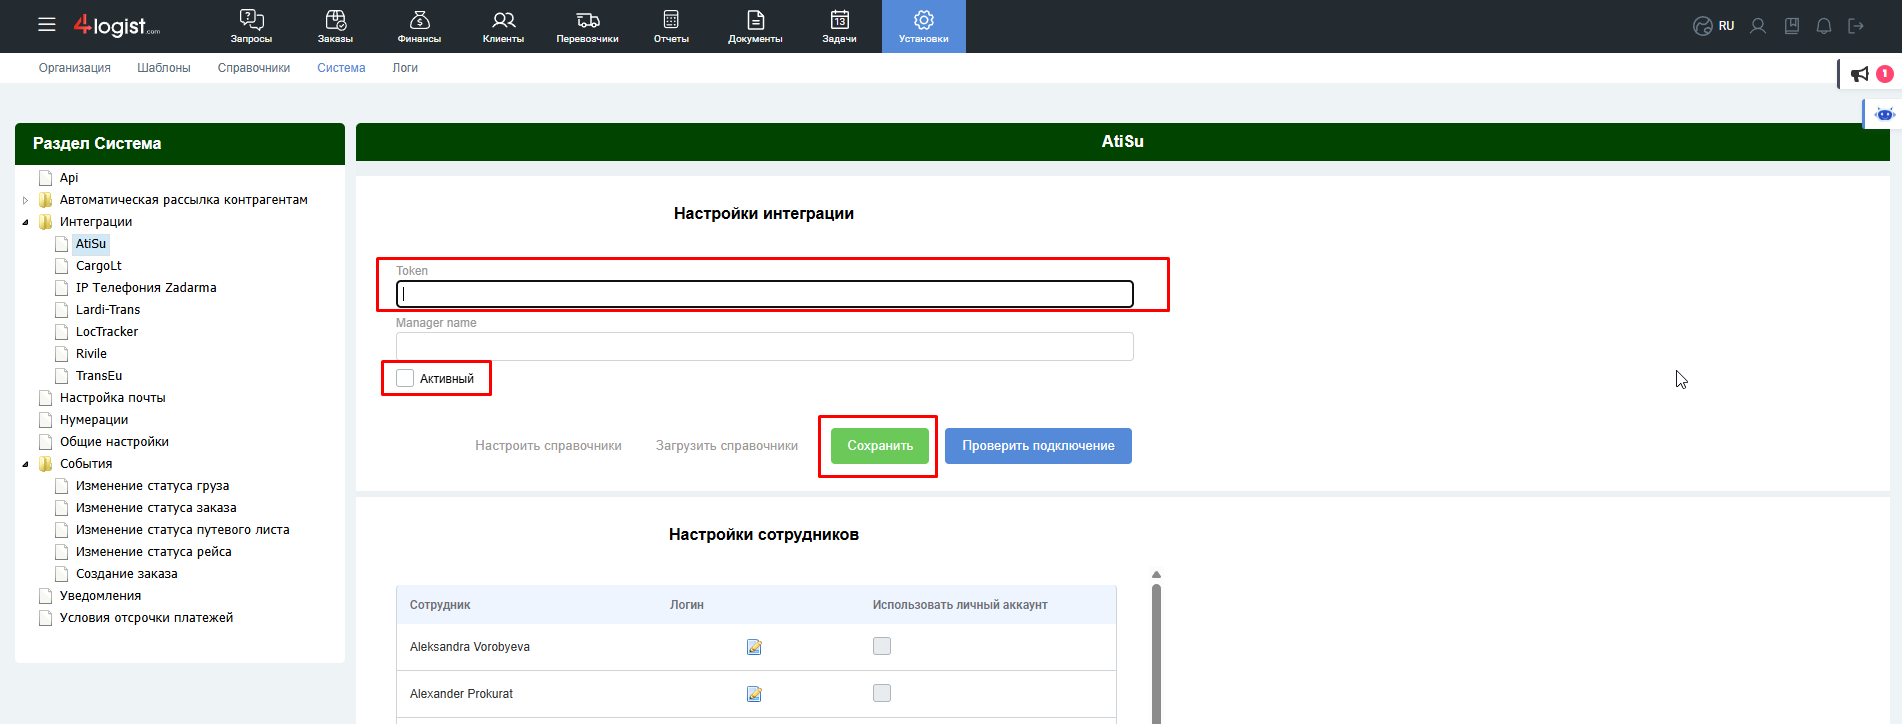Open the notifications bell
The width and height of the screenshot is (1902, 724).
[1824, 26]
